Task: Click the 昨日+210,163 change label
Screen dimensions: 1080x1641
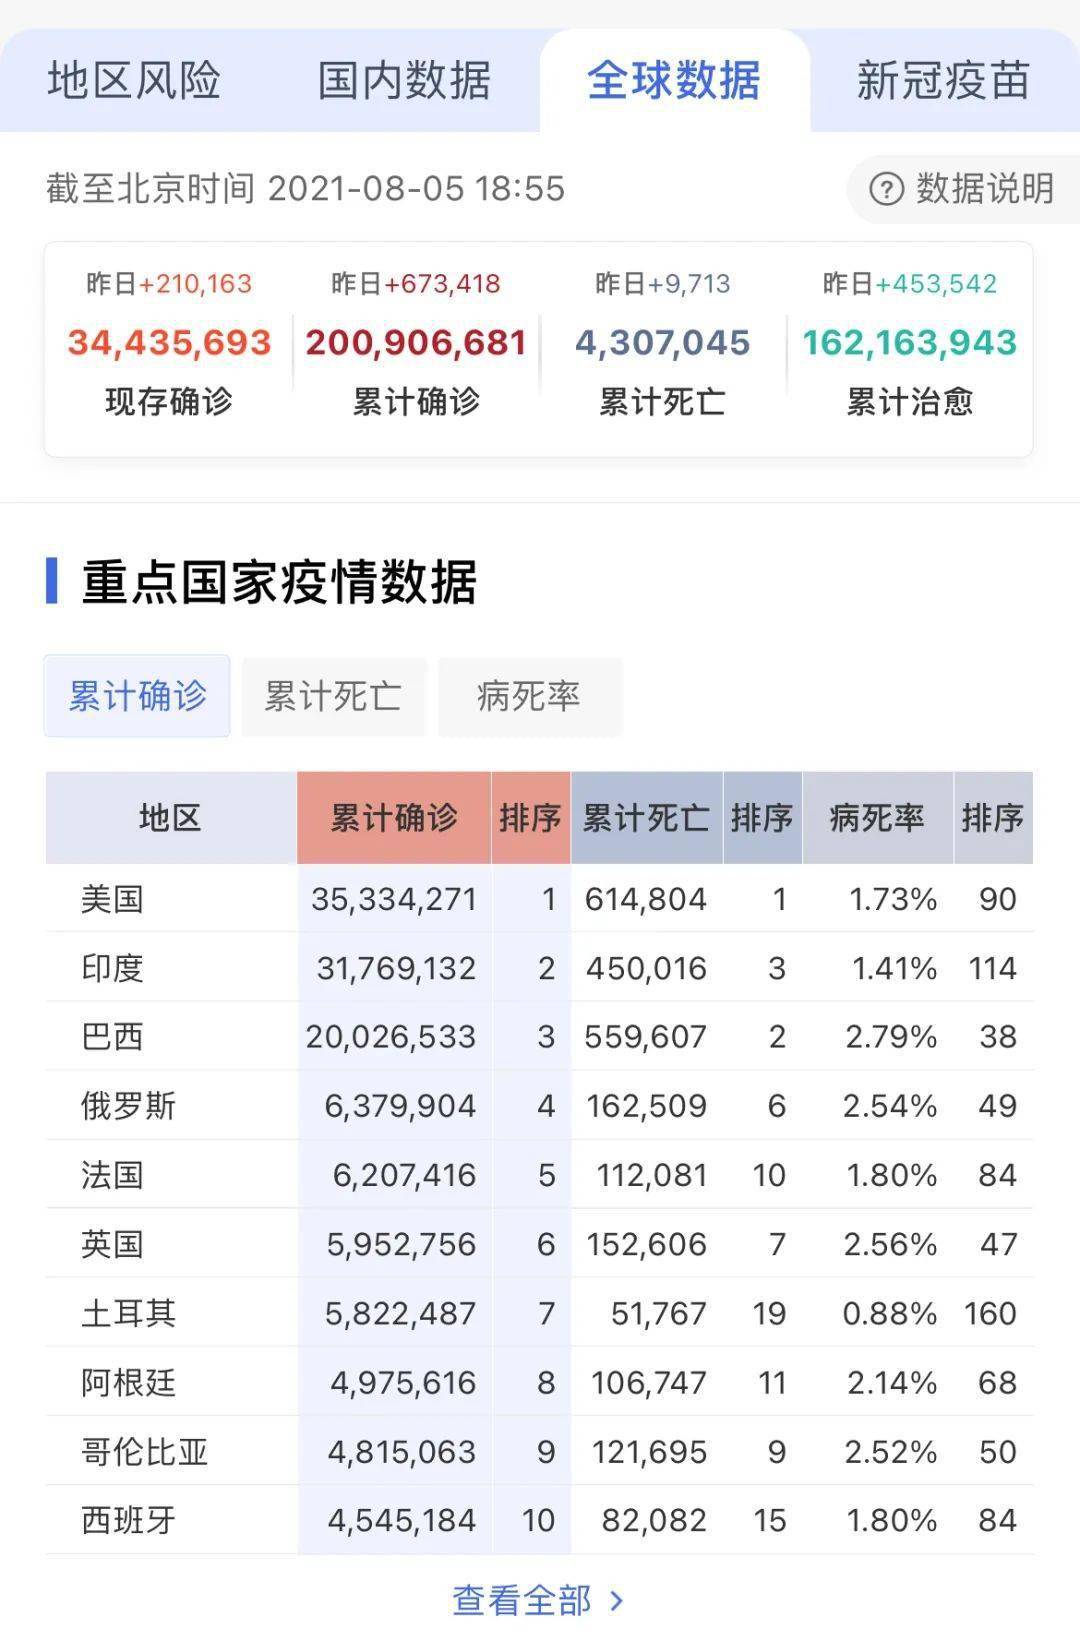Action: point(169,284)
